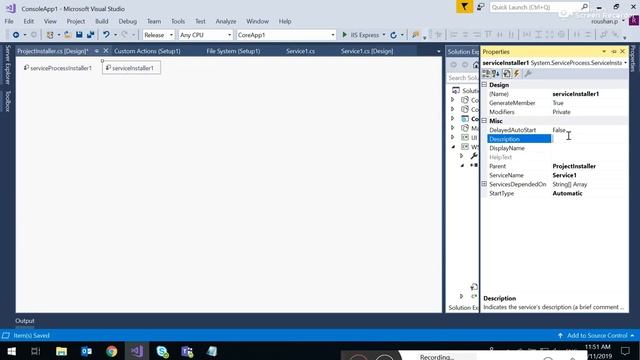The height and width of the screenshot is (360, 640).
Task: Open the Analyze menu
Action: (x=226, y=21)
